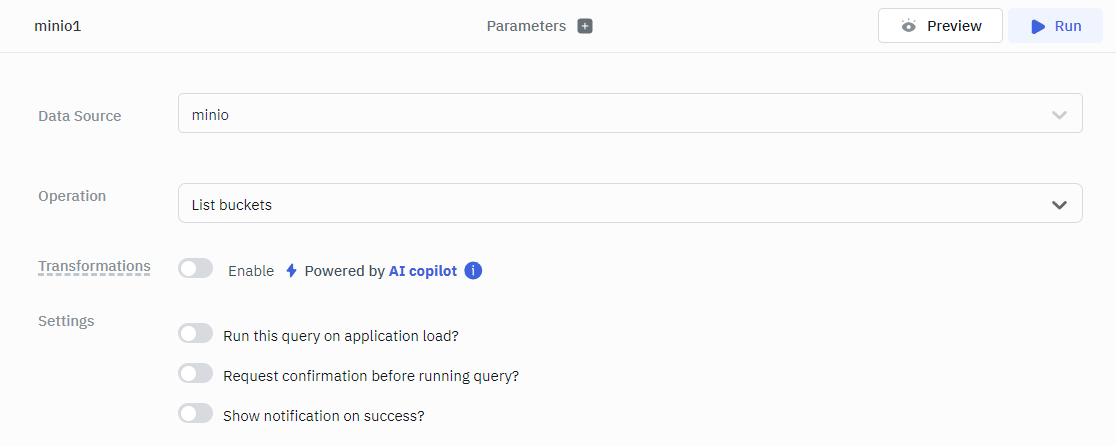1116x446 pixels.
Task: Select the minio data source field
Action: 600,114
